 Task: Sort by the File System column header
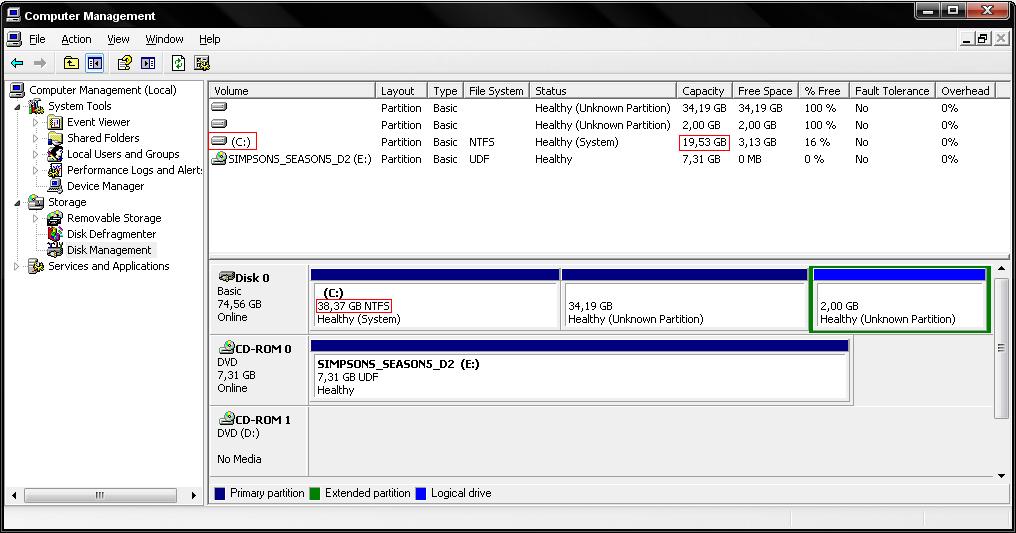(x=497, y=91)
